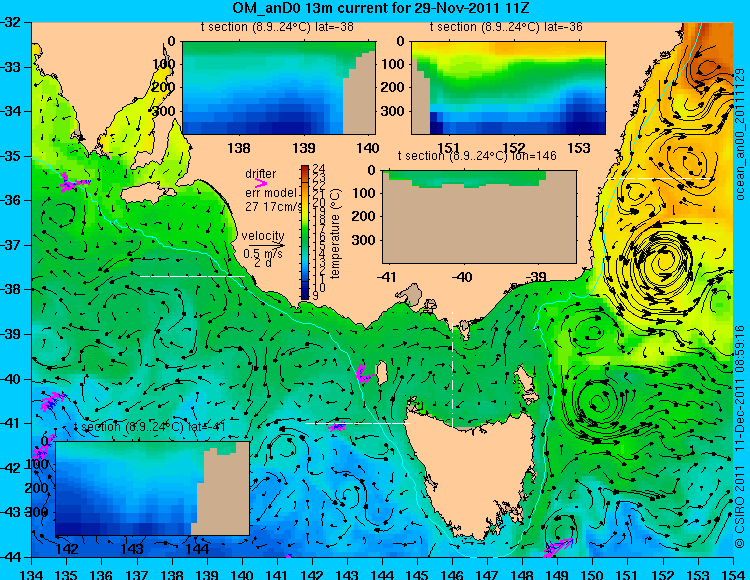The image size is (750, 580).
Task: Open the lat=-36 temperature section inset plot
Action: tap(508, 88)
